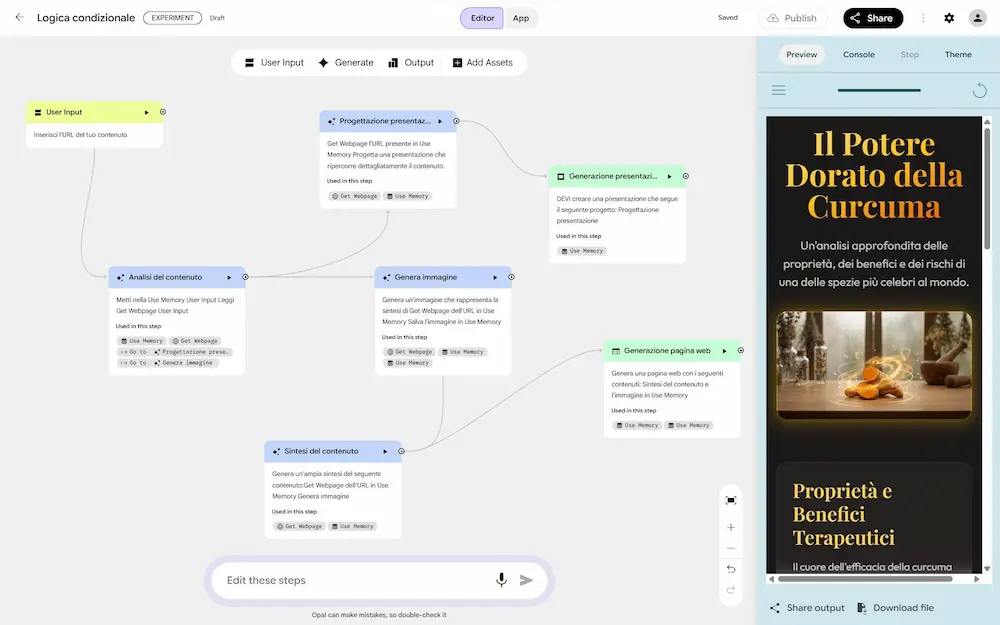This screenshot has width=1000, height=625.
Task: Click the preview horizontal scrollbar
Action: 865,579
